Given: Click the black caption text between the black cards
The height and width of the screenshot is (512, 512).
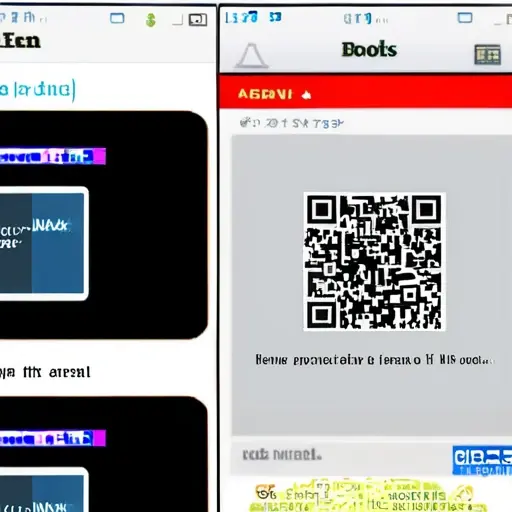Looking at the screenshot, I should point(45,372).
